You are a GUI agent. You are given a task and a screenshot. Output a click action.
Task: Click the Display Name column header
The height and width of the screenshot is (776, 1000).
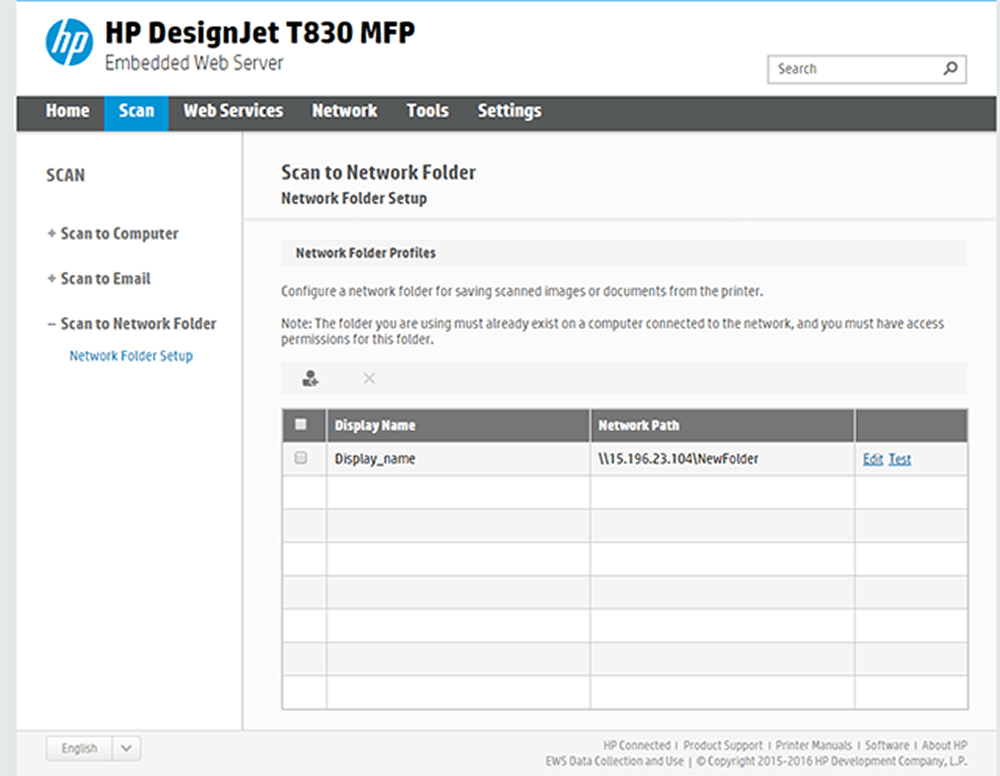pyautogui.click(x=458, y=425)
